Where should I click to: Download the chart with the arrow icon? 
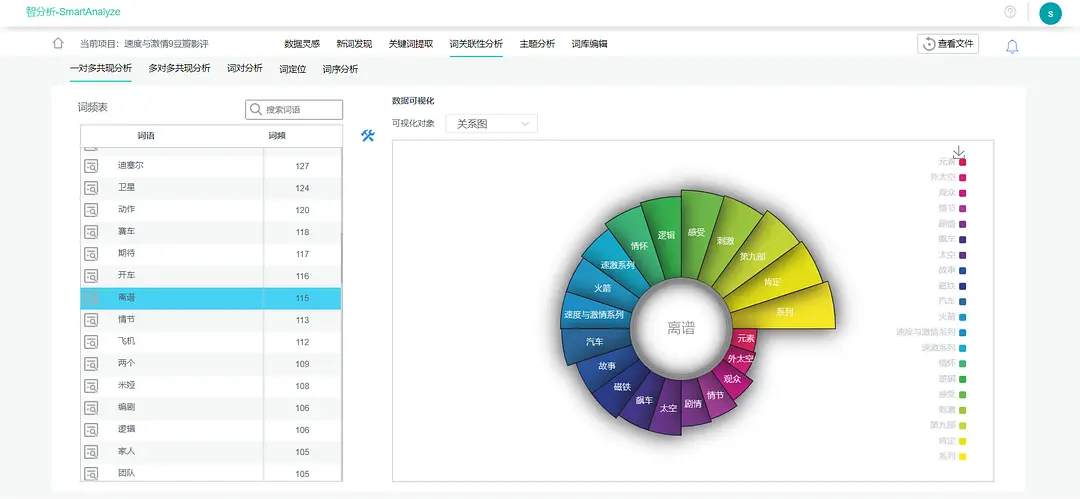coord(959,152)
